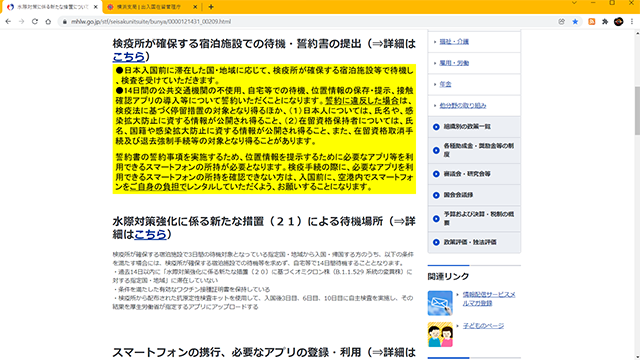This screenshot has height=360, width=640.
Task: Open the RSS feed extension icon
Action: [x=591, y=22]
